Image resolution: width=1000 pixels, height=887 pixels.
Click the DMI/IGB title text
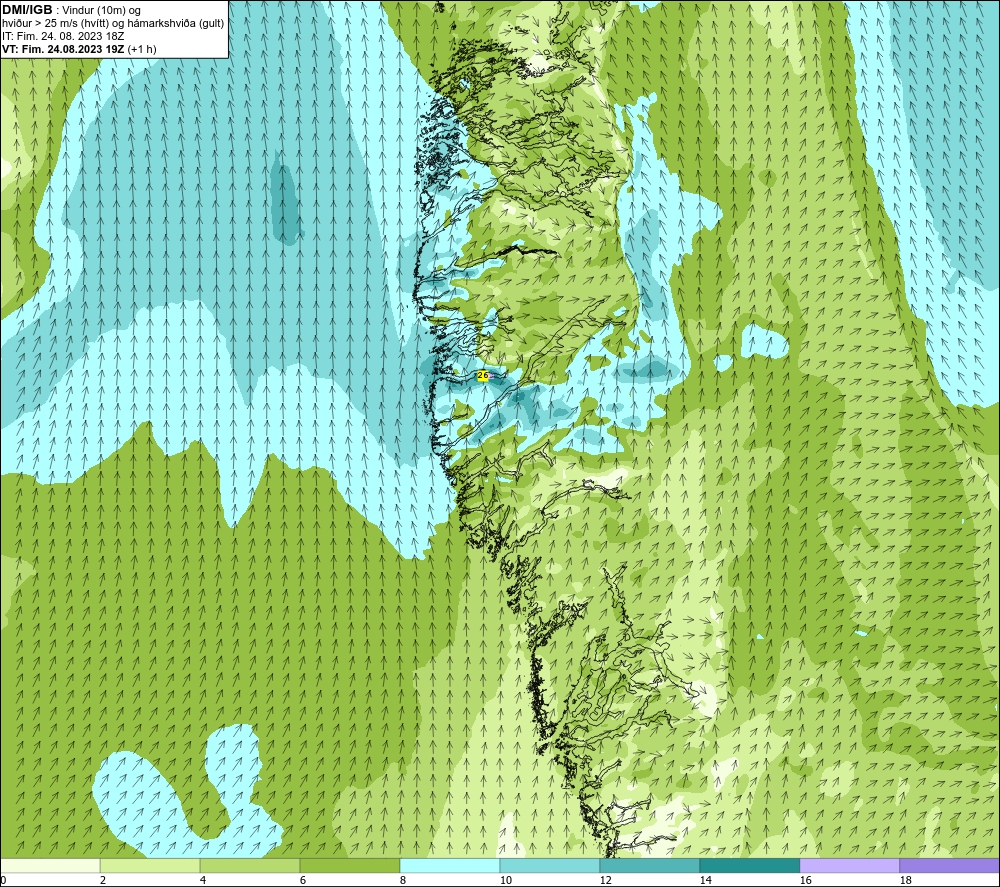[x=27, y=10]
